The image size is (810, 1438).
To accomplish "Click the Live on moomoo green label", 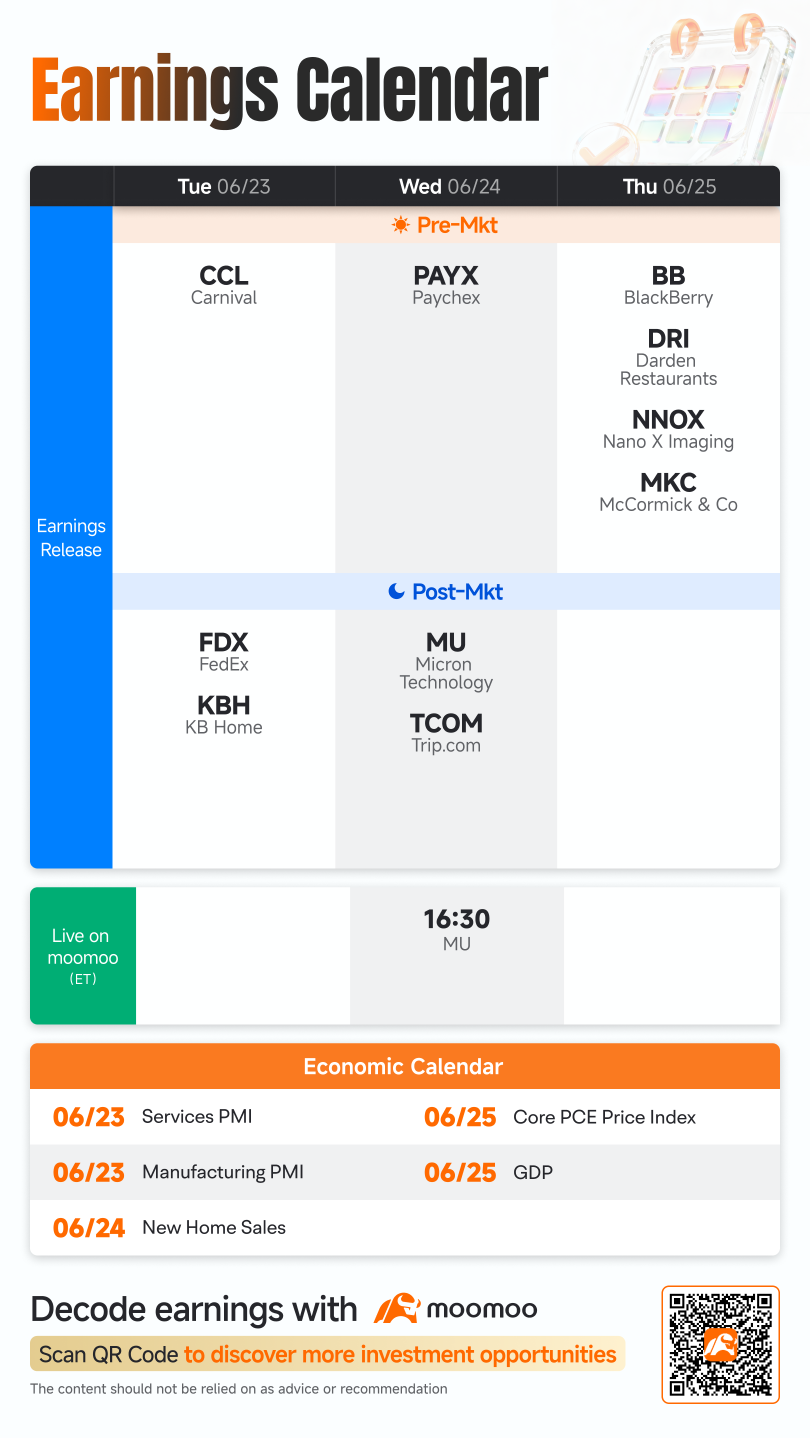I will [x=83, y=955].
